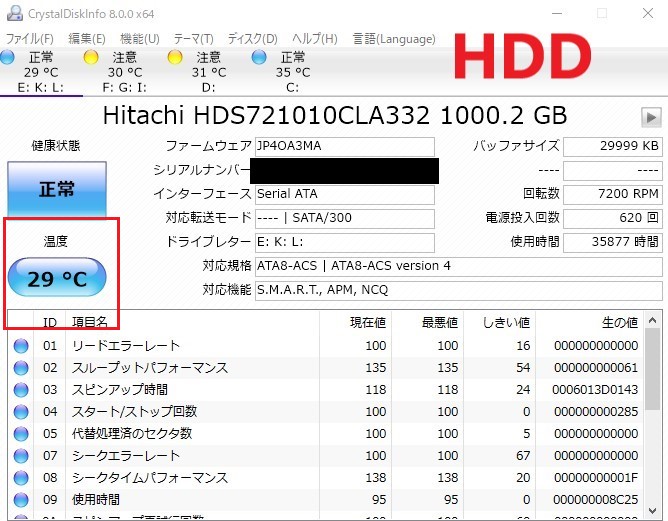Click the drive letter field E: K: L:

click(345, 242)
